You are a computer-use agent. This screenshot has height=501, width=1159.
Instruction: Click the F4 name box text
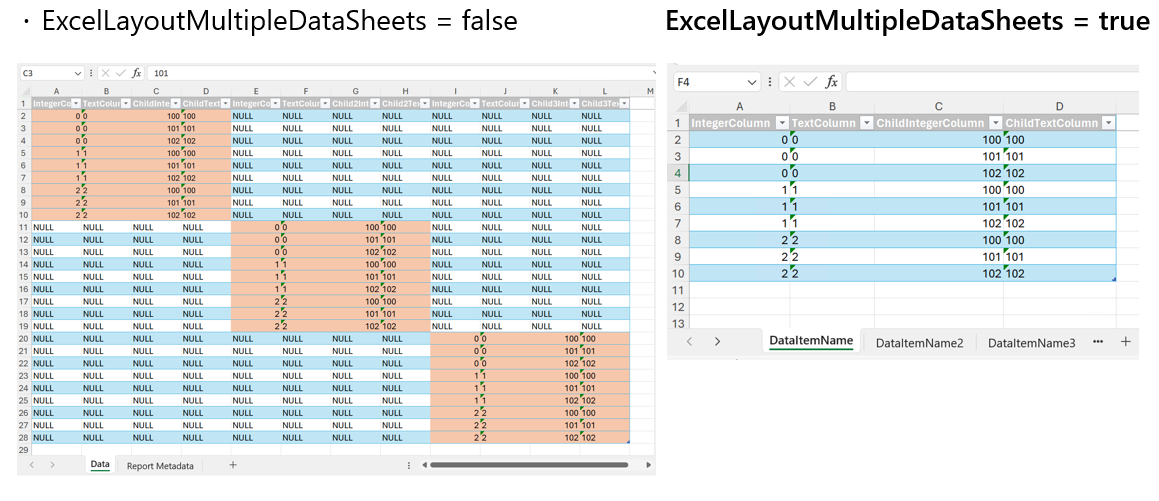(x=684, y=82)
